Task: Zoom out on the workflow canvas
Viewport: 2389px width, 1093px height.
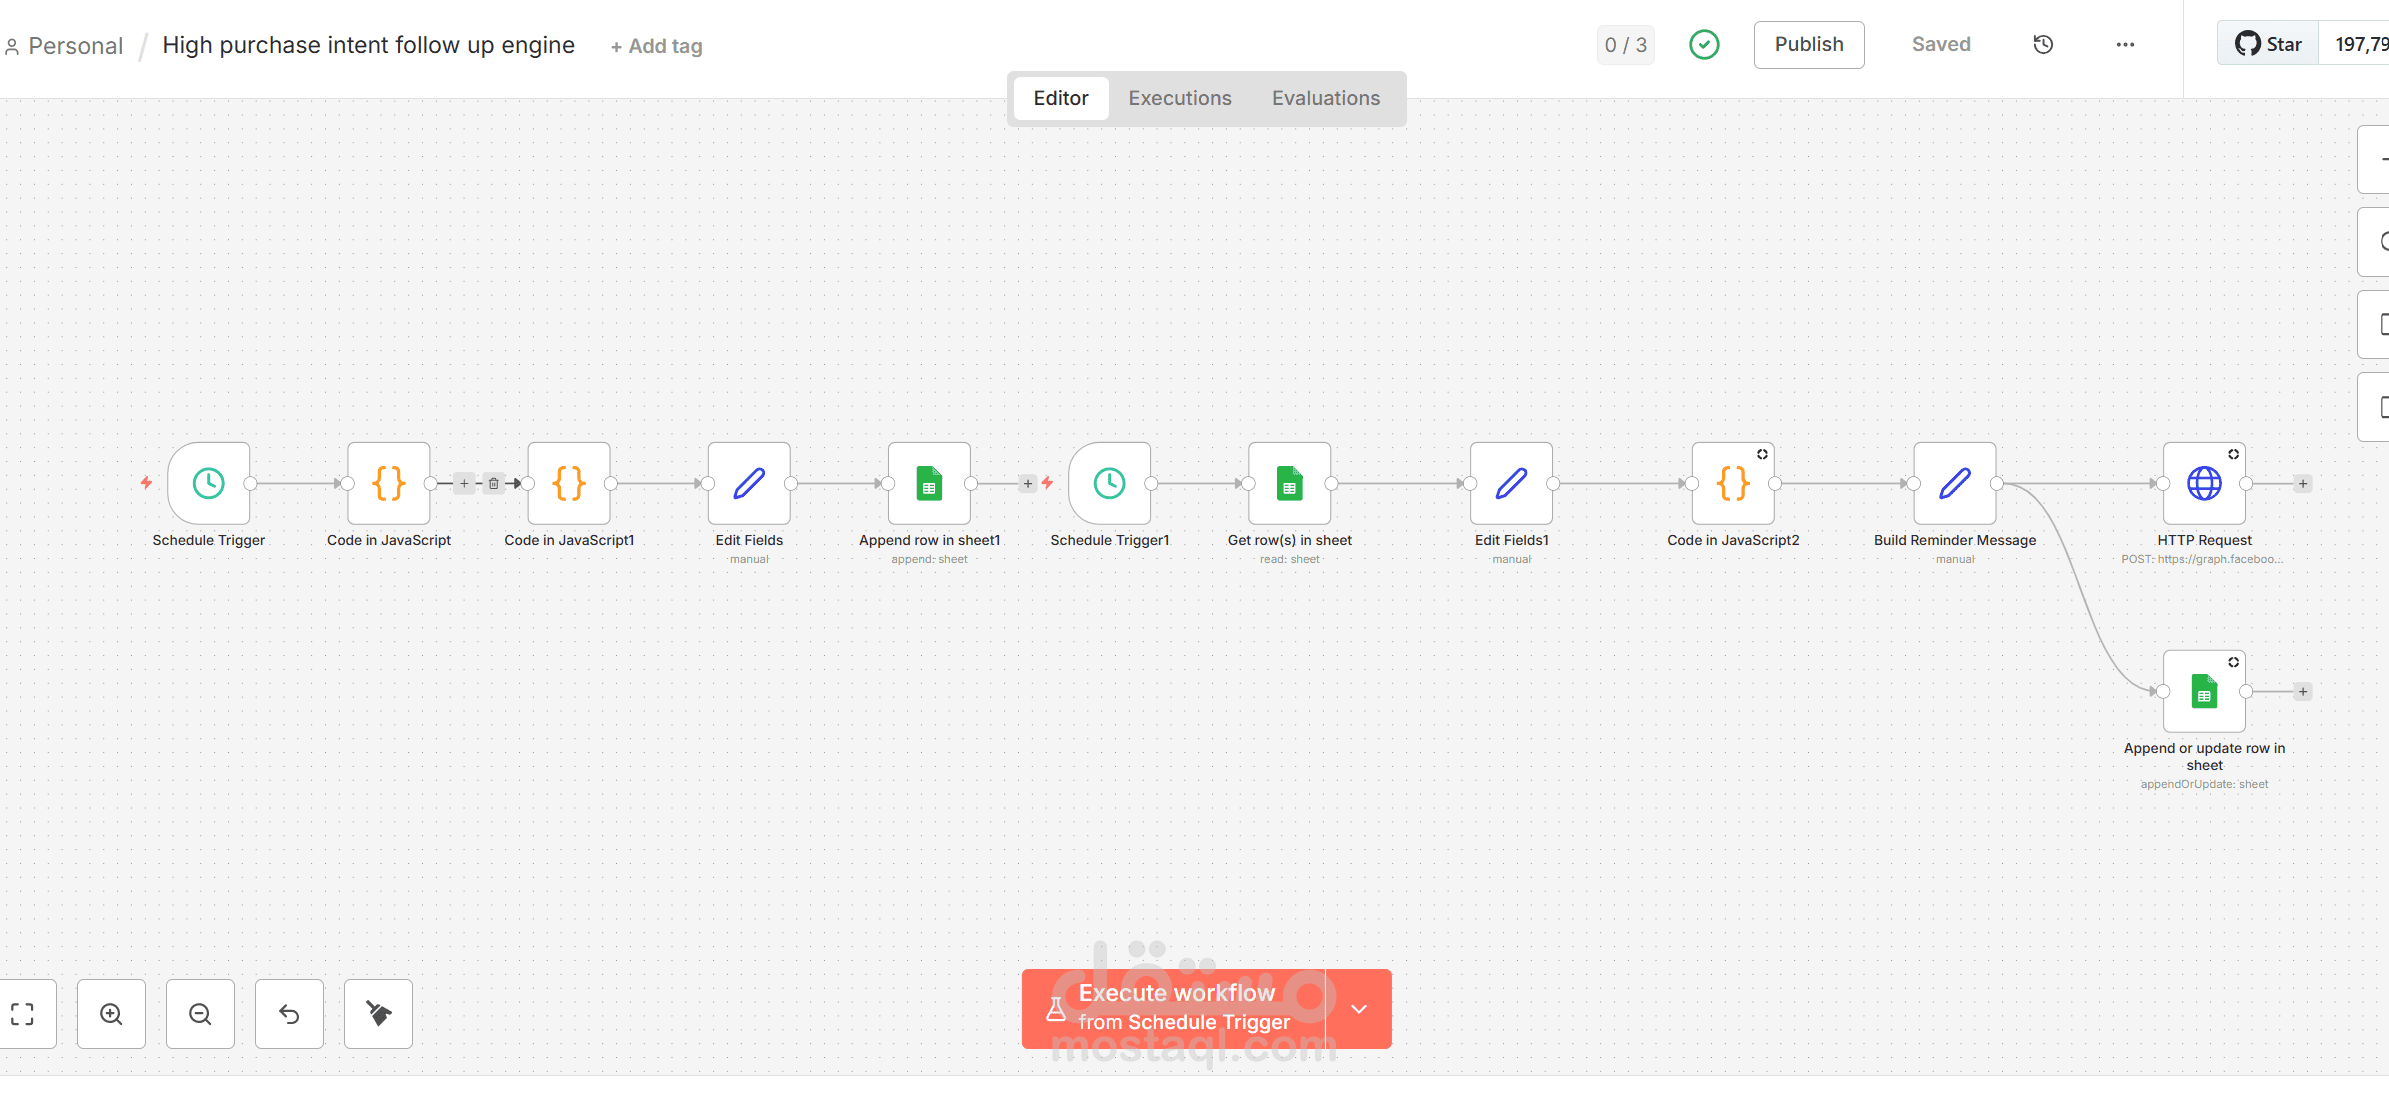Action: tap(200, 1014)
